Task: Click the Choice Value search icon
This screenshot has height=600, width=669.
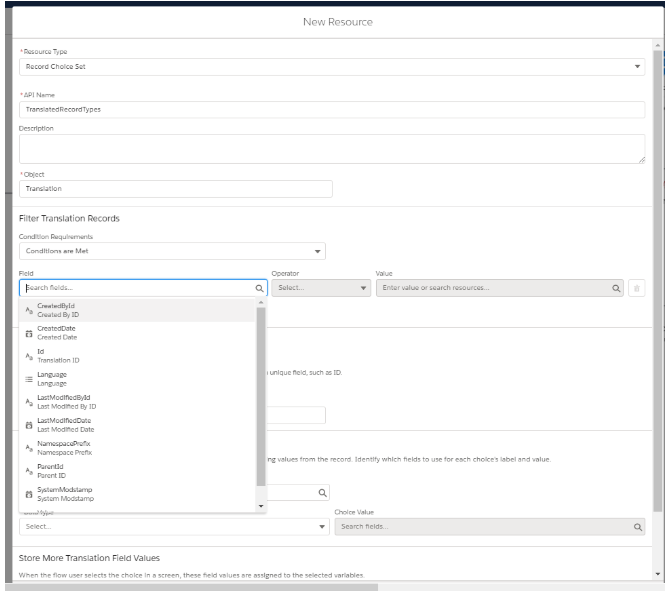Action: [637, 525]
